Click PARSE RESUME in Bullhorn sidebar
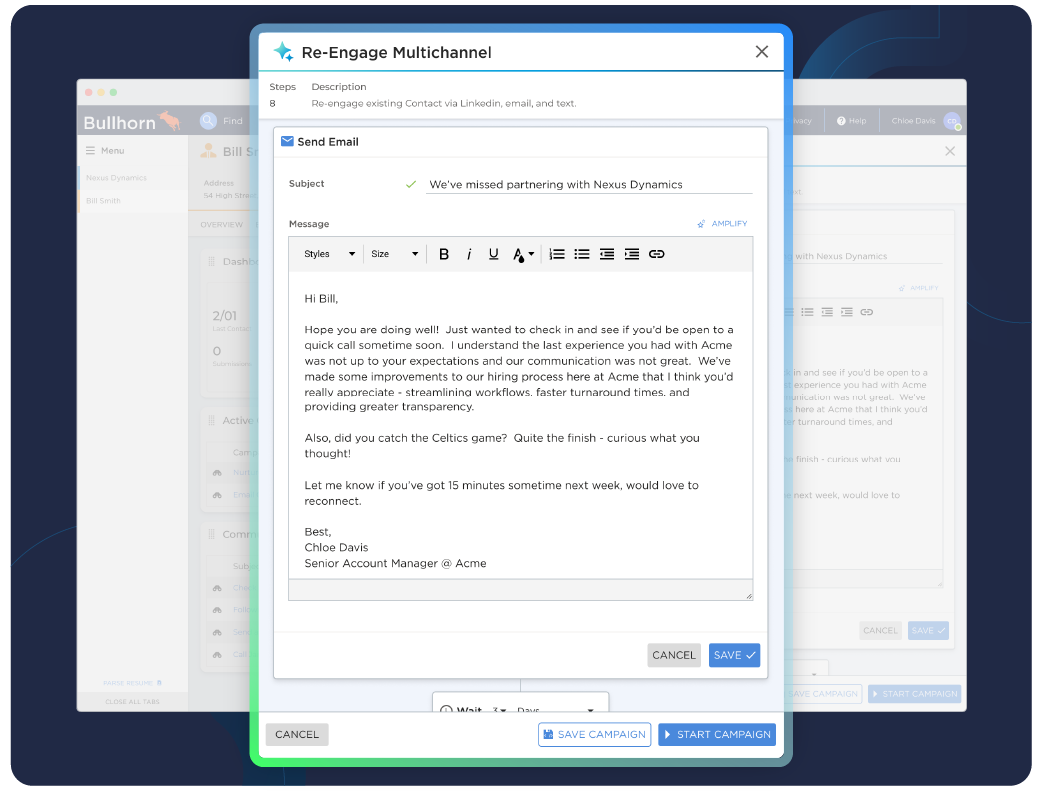 pos(132,683)
